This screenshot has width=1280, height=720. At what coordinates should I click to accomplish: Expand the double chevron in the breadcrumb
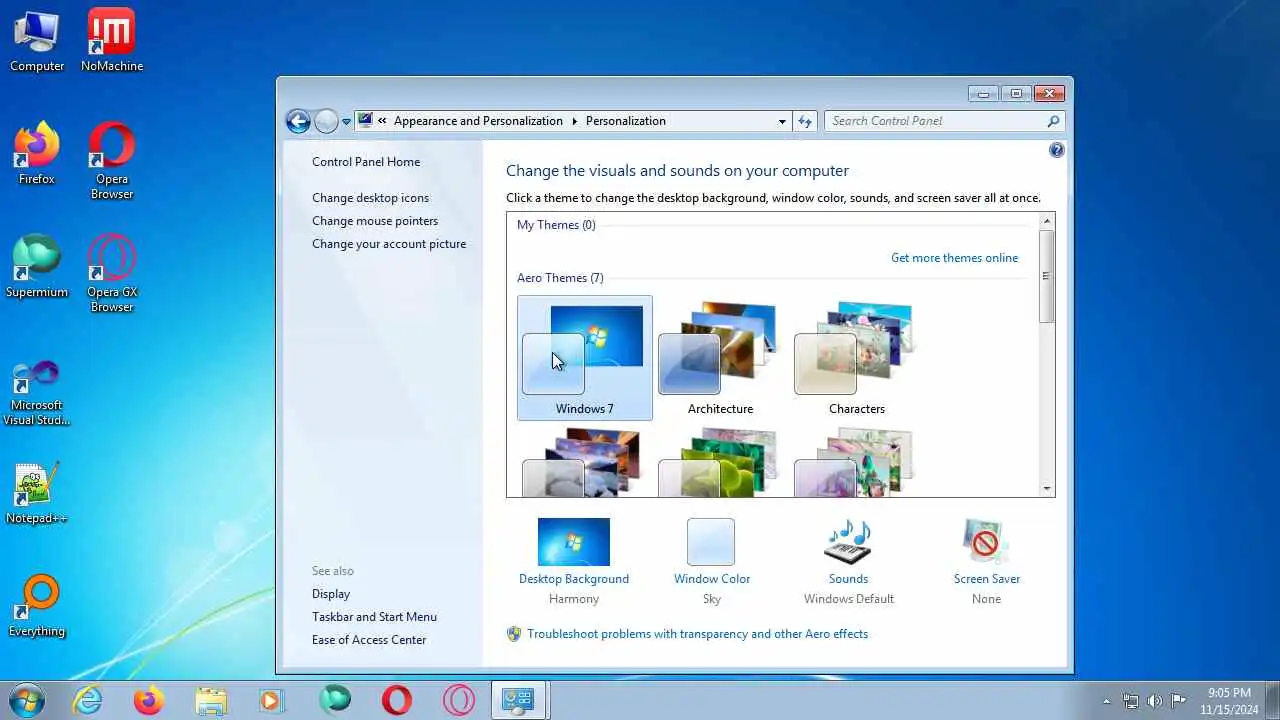coord(382,121)
